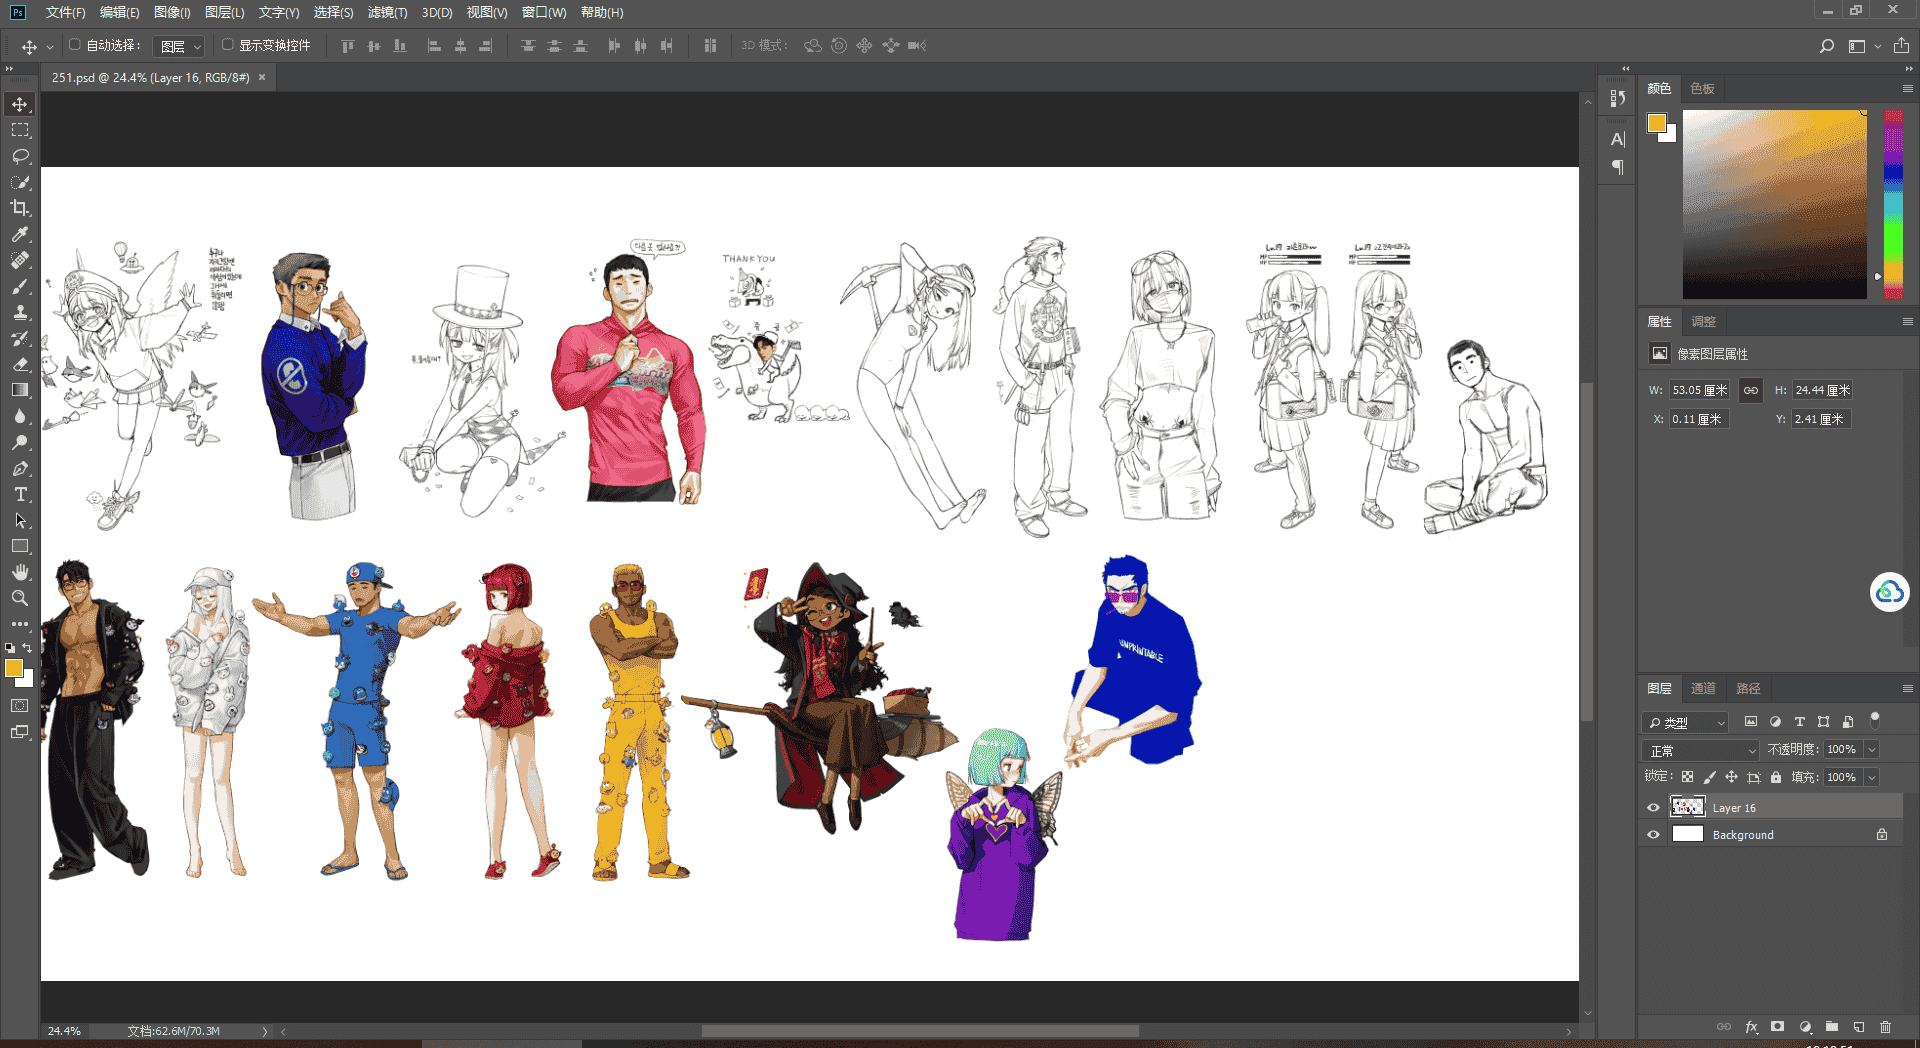
Task: Hide Layer 16 with its eye icon
Action: coord(1653,808)
